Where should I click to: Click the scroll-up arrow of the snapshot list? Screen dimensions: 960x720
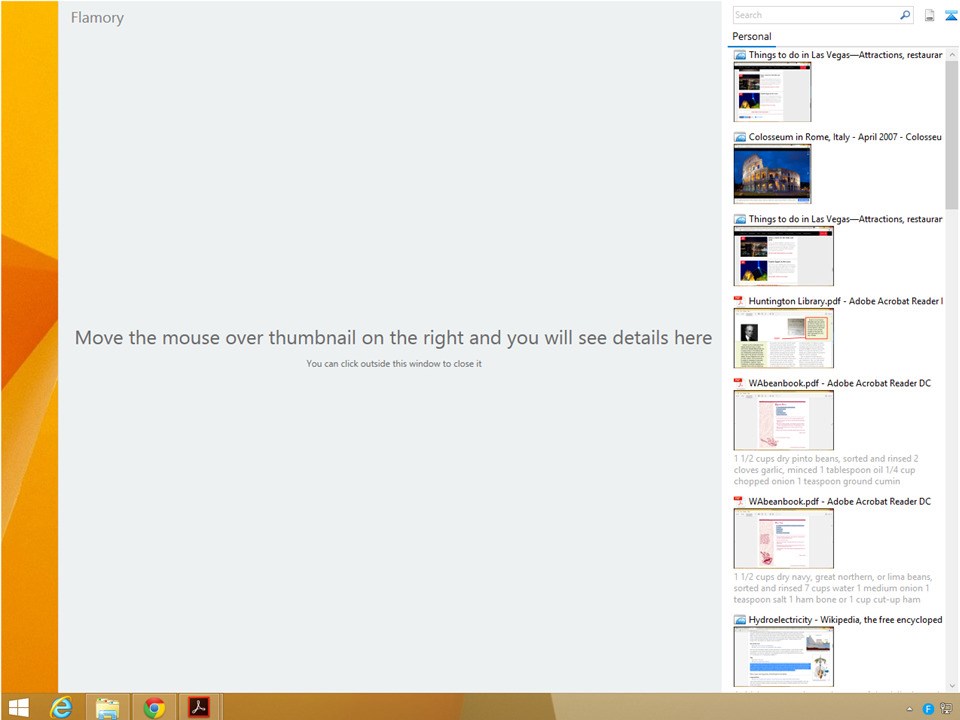point(951,54)
